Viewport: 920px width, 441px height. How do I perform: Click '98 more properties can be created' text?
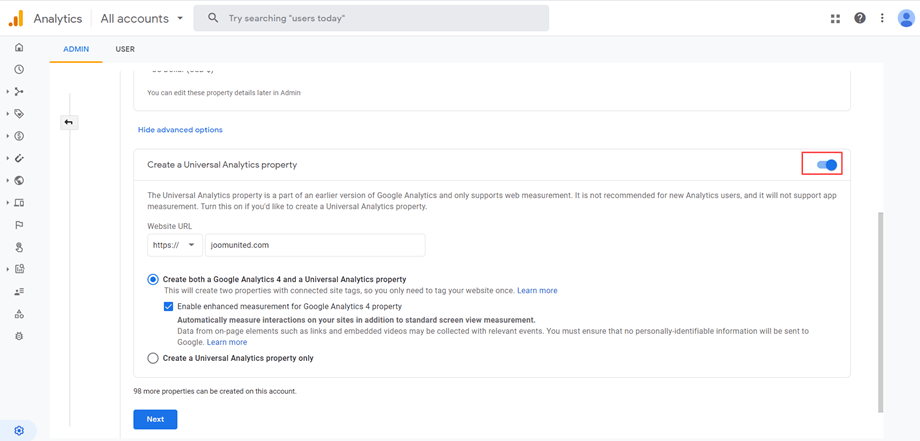pyautogui.click(x=215, y=391)
